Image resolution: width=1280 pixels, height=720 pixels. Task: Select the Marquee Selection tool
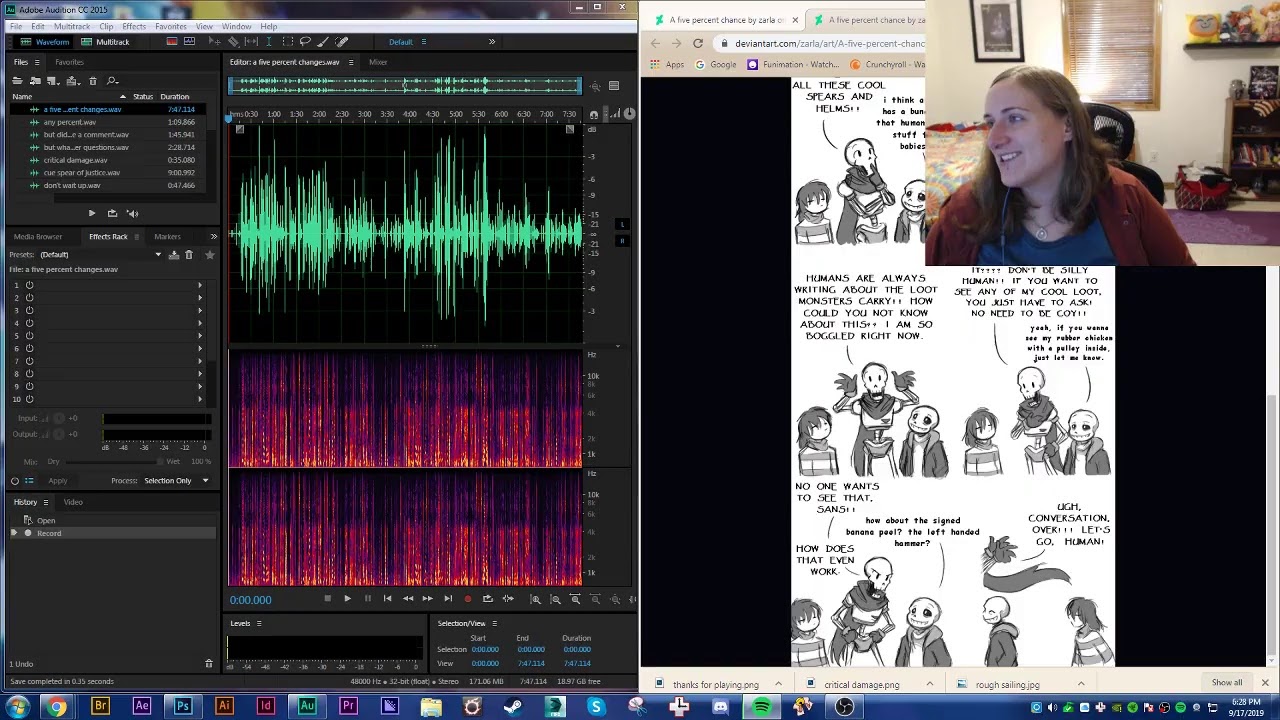(287, 42)
